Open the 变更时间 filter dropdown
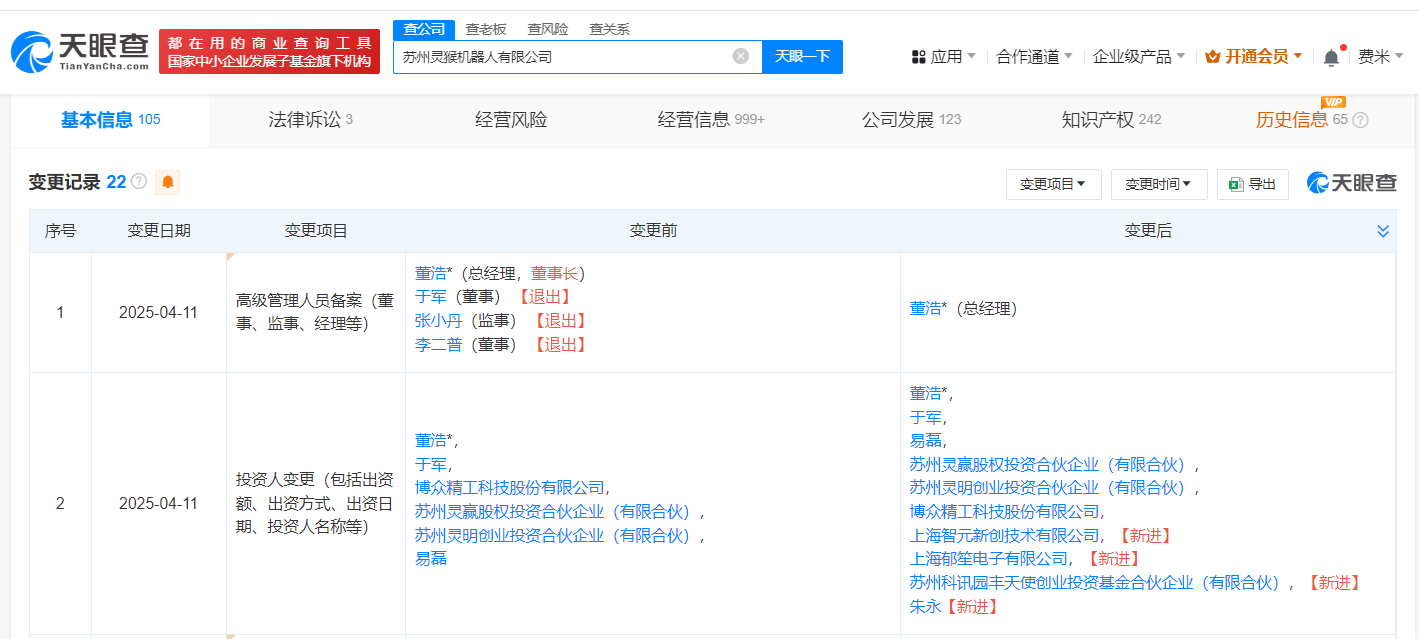Viewport: 1419px width, 639px height. pyautogui.click(x=1159, y=184)
